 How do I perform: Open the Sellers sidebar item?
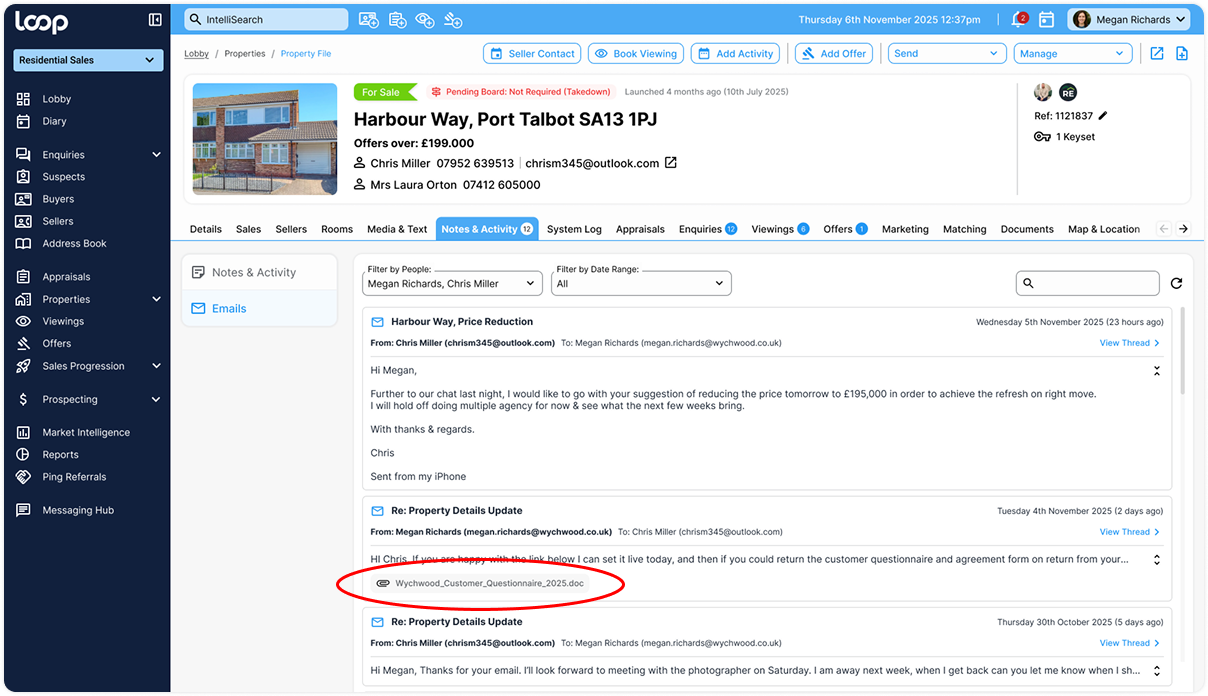click(x=57, y=221)
